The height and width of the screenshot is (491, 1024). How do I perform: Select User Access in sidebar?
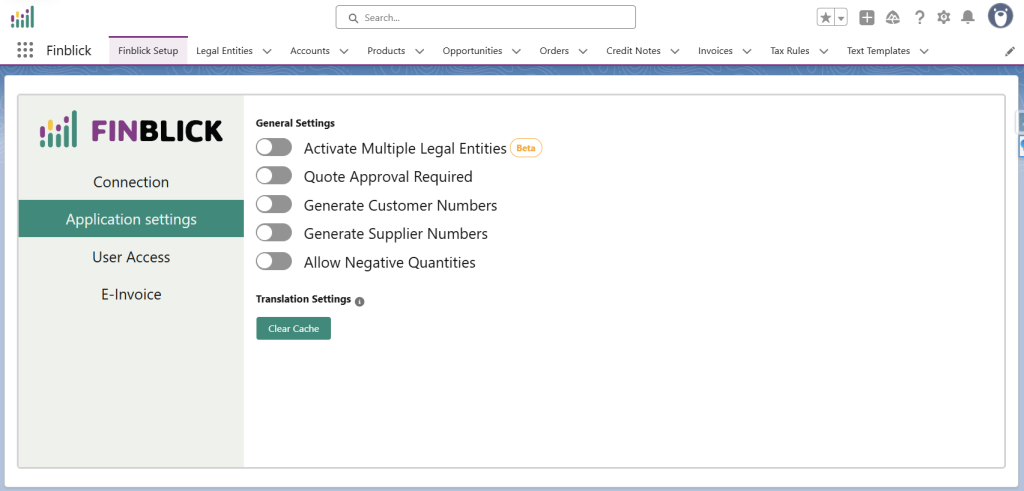click(131, 257)
